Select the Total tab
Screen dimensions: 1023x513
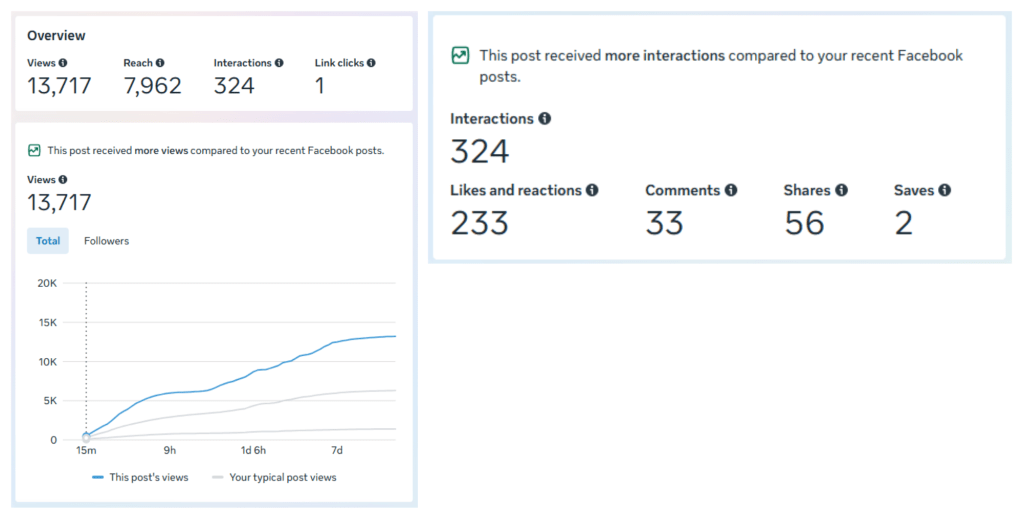(x=48, y=241)
